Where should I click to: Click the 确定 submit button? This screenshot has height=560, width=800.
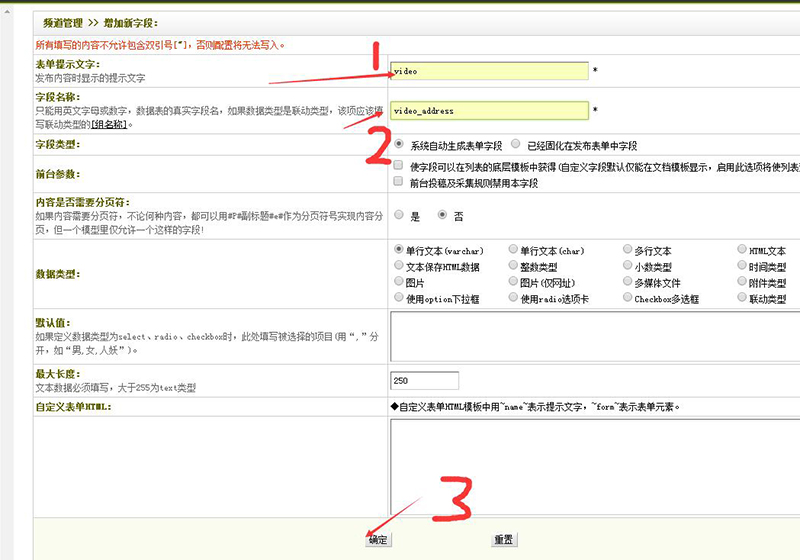point(377,539)
